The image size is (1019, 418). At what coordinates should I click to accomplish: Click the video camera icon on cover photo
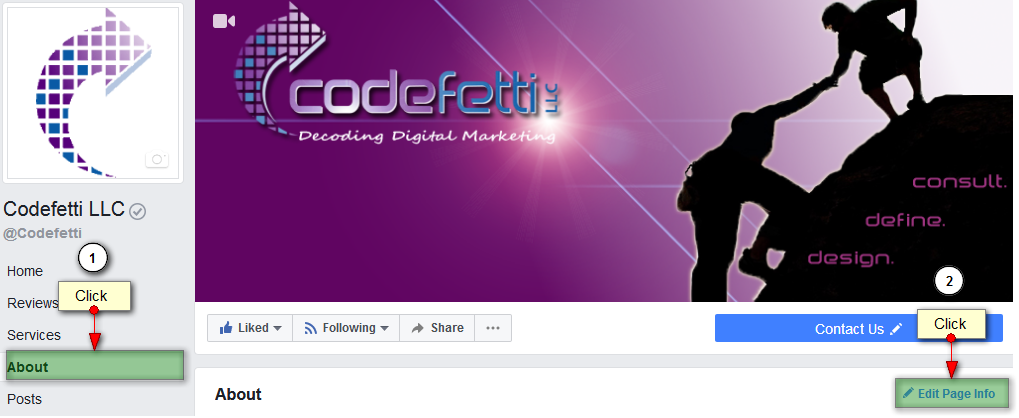tap(224, 21)
